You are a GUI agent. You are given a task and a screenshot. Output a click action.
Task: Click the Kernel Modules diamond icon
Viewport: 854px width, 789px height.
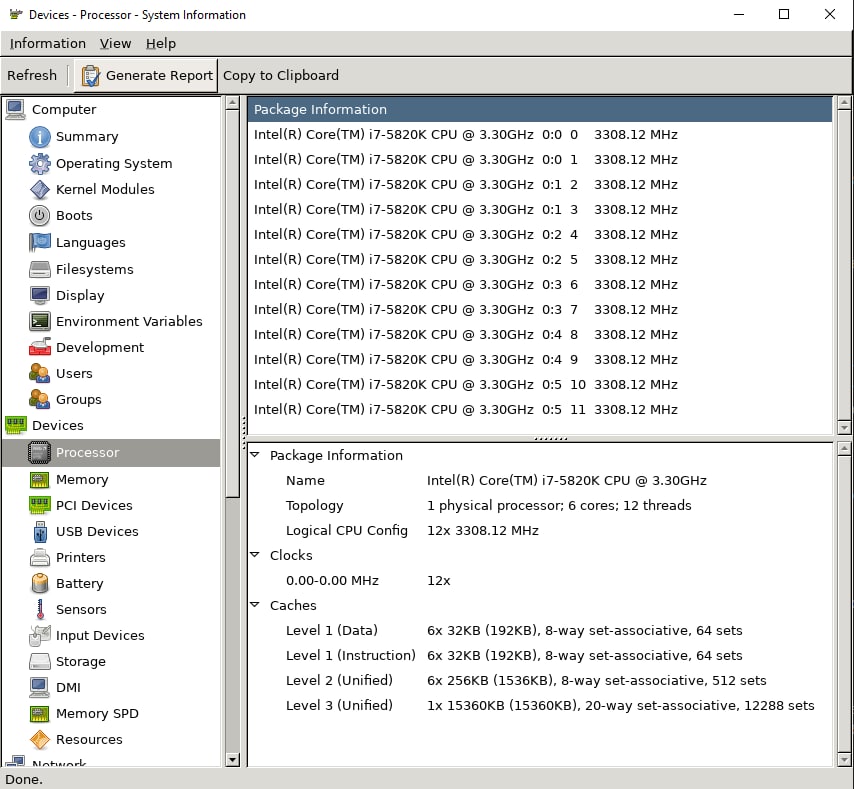point(39,189)
